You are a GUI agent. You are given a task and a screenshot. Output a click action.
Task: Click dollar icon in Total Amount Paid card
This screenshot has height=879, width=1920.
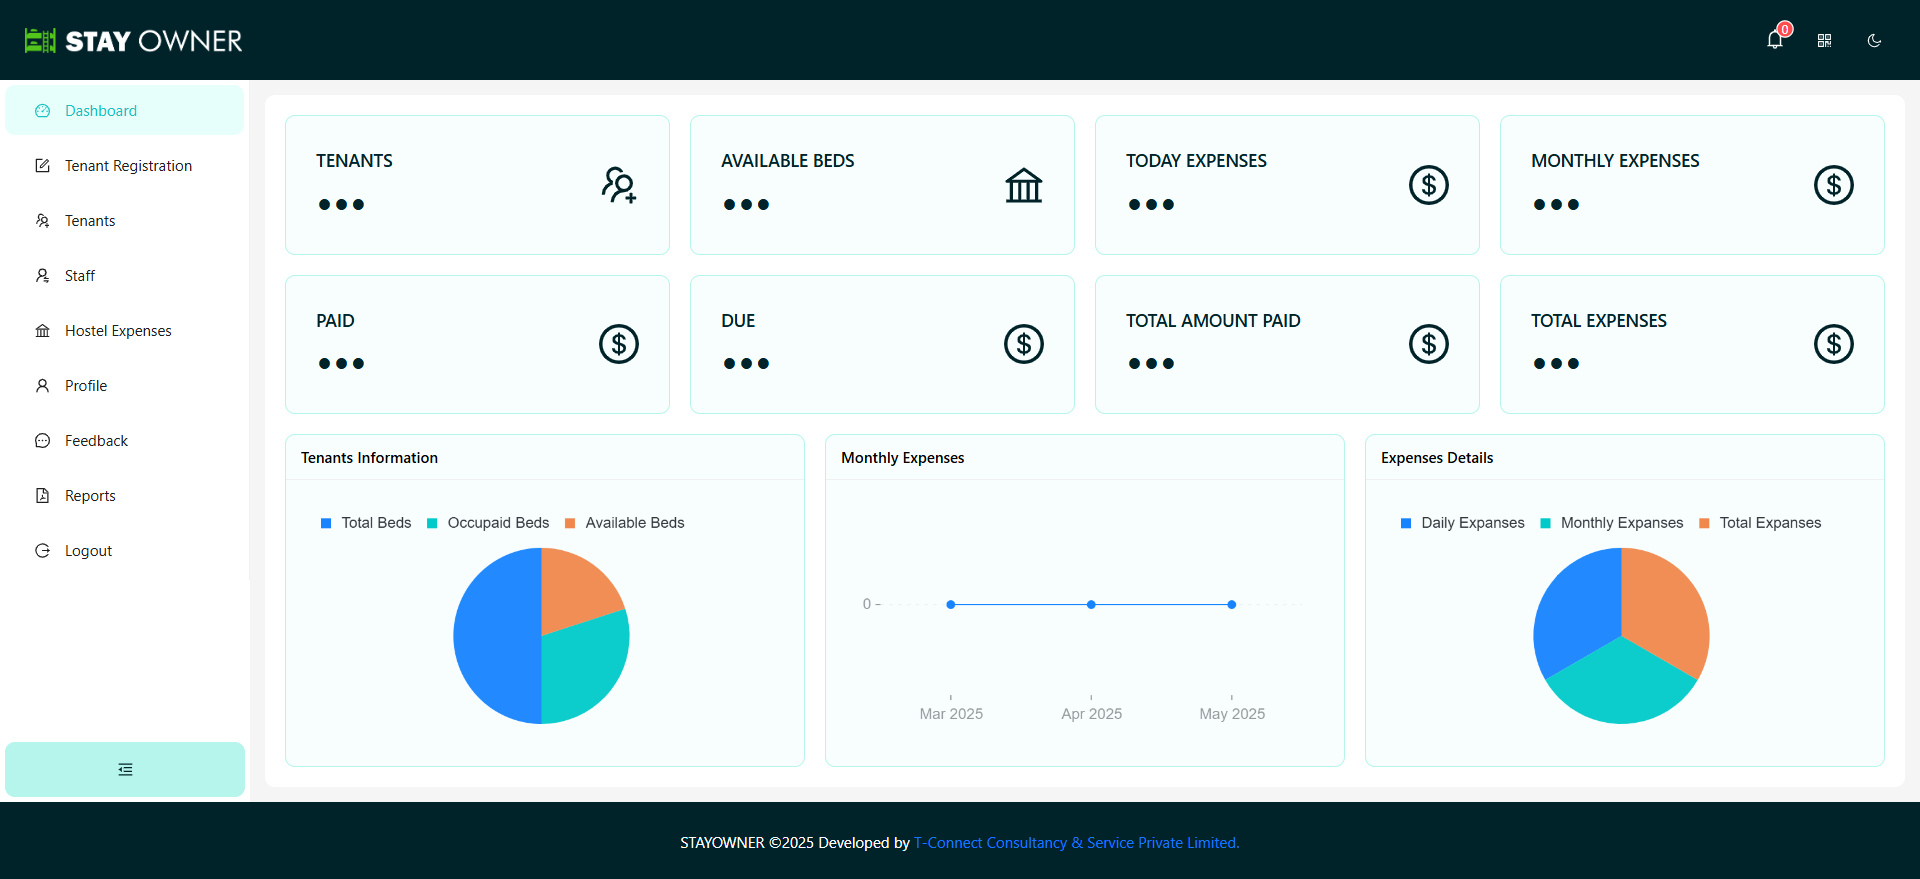1428,344
